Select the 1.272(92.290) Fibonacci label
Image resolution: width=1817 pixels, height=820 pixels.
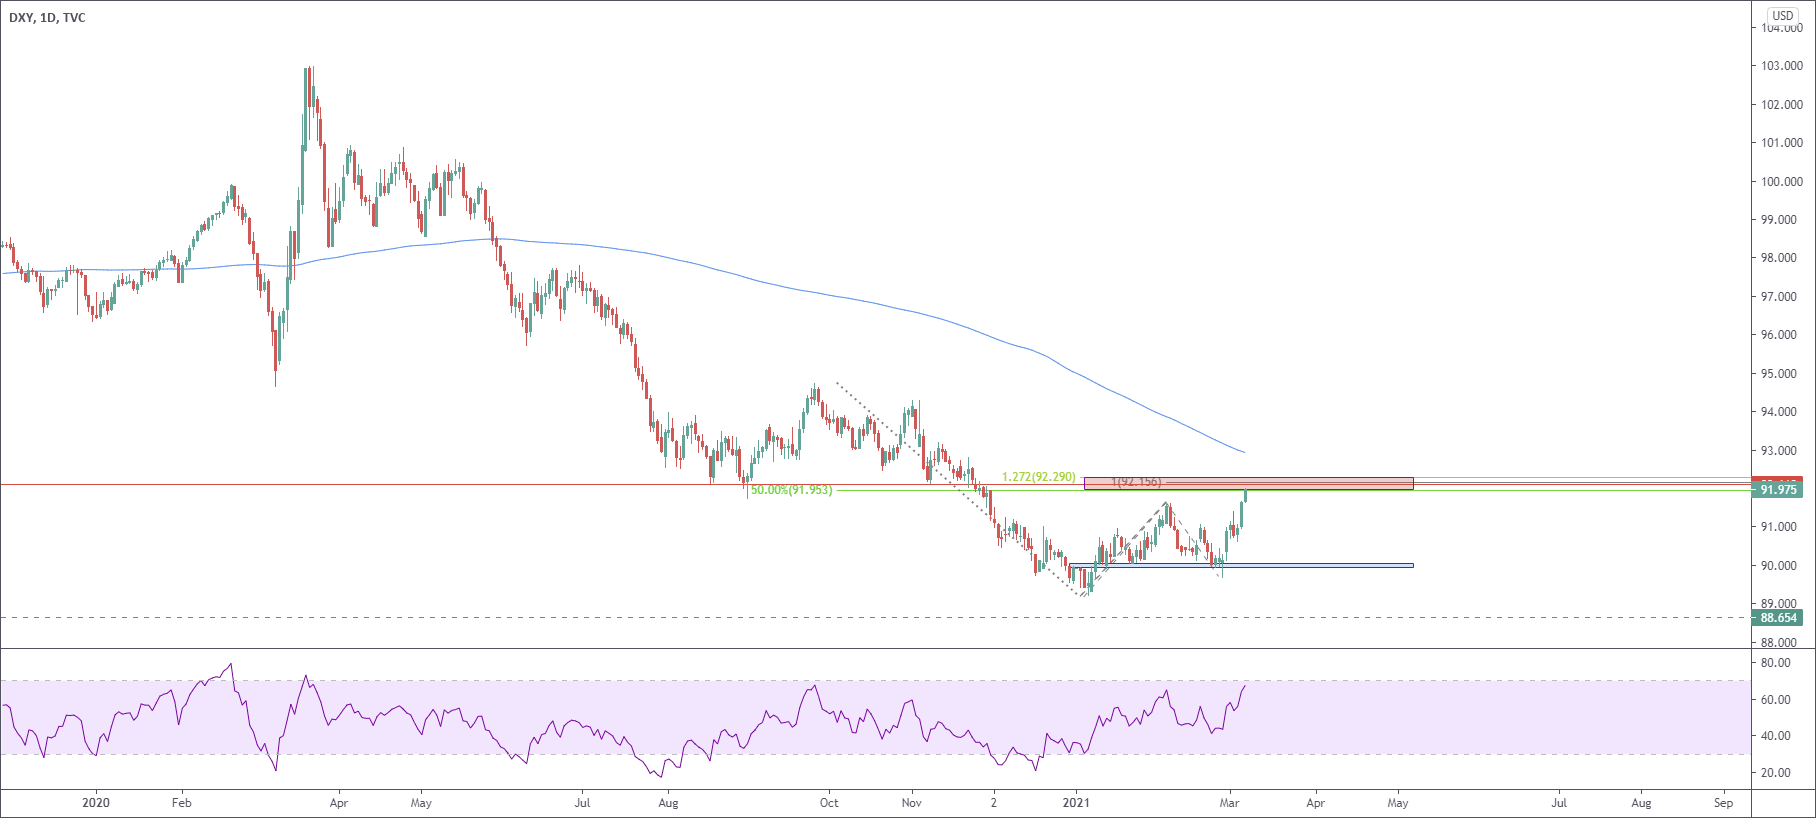1039,477
